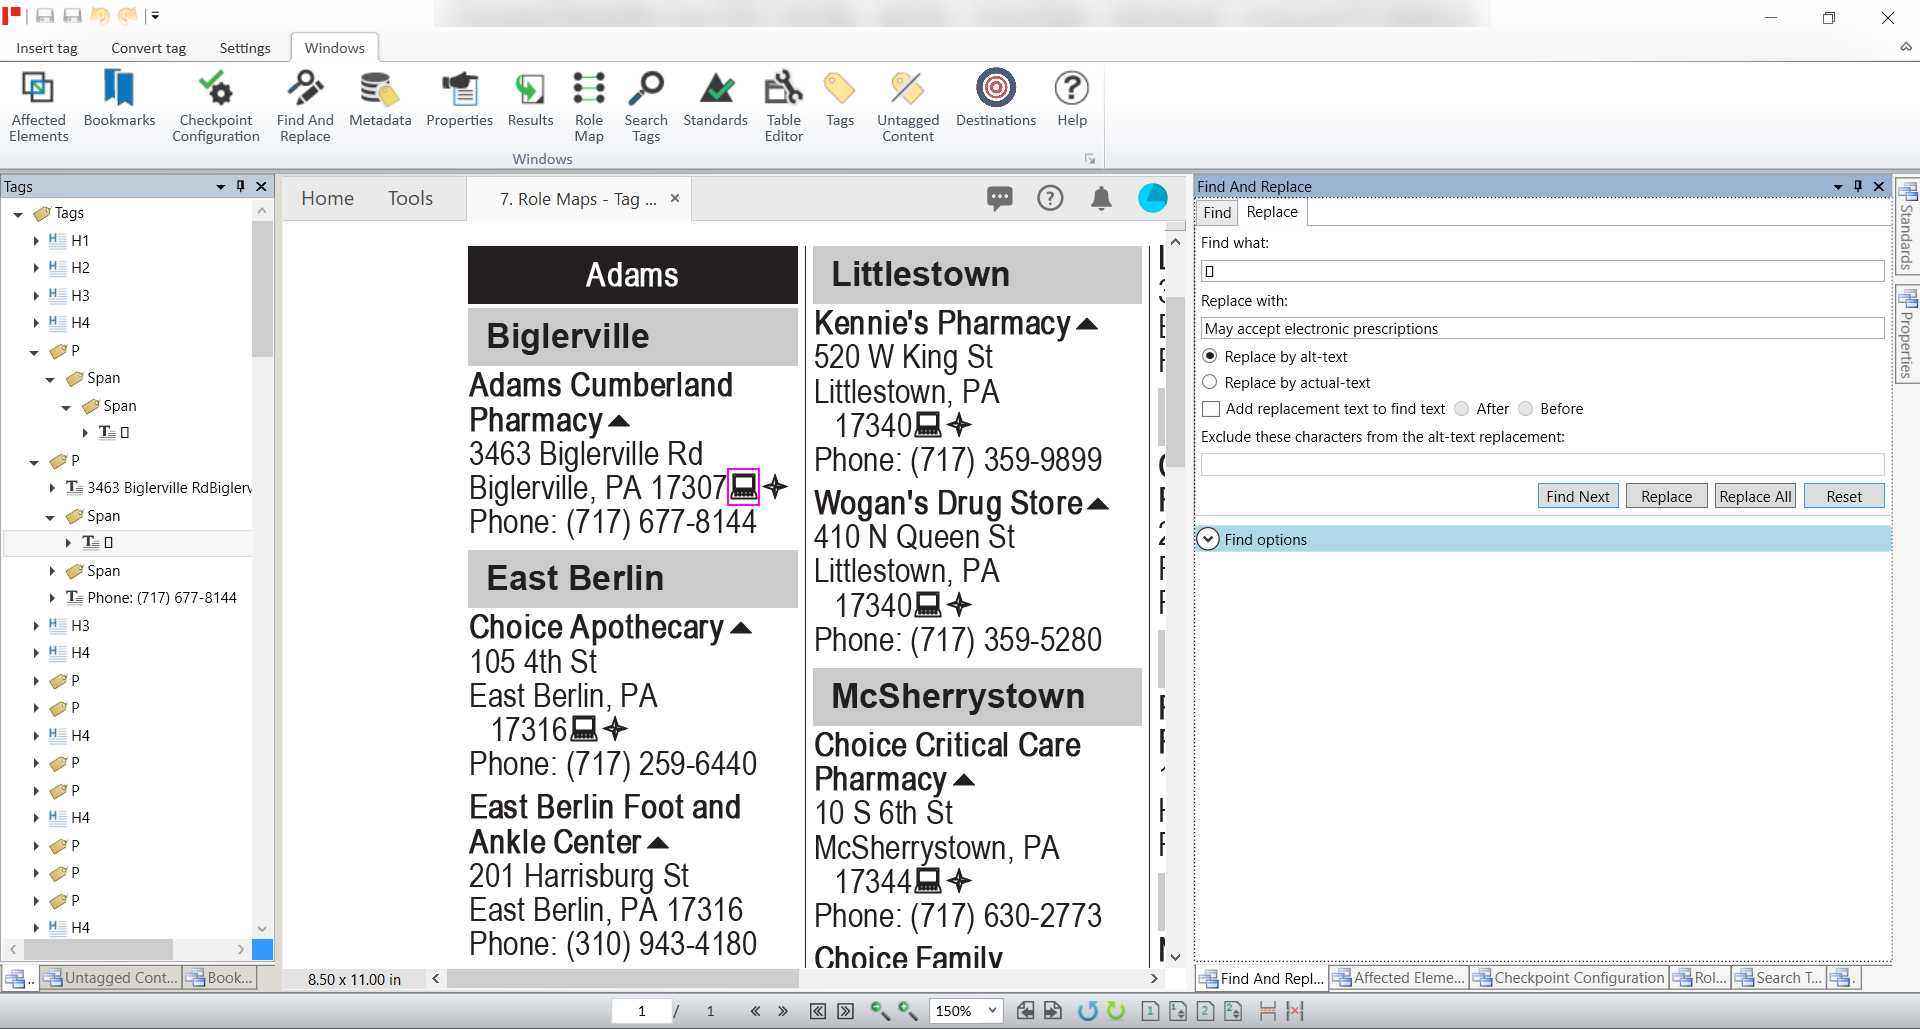Click the Find Next button
This screenshot has height=1030, width=1920.
pyautogui.click(x=1578, y=496)
